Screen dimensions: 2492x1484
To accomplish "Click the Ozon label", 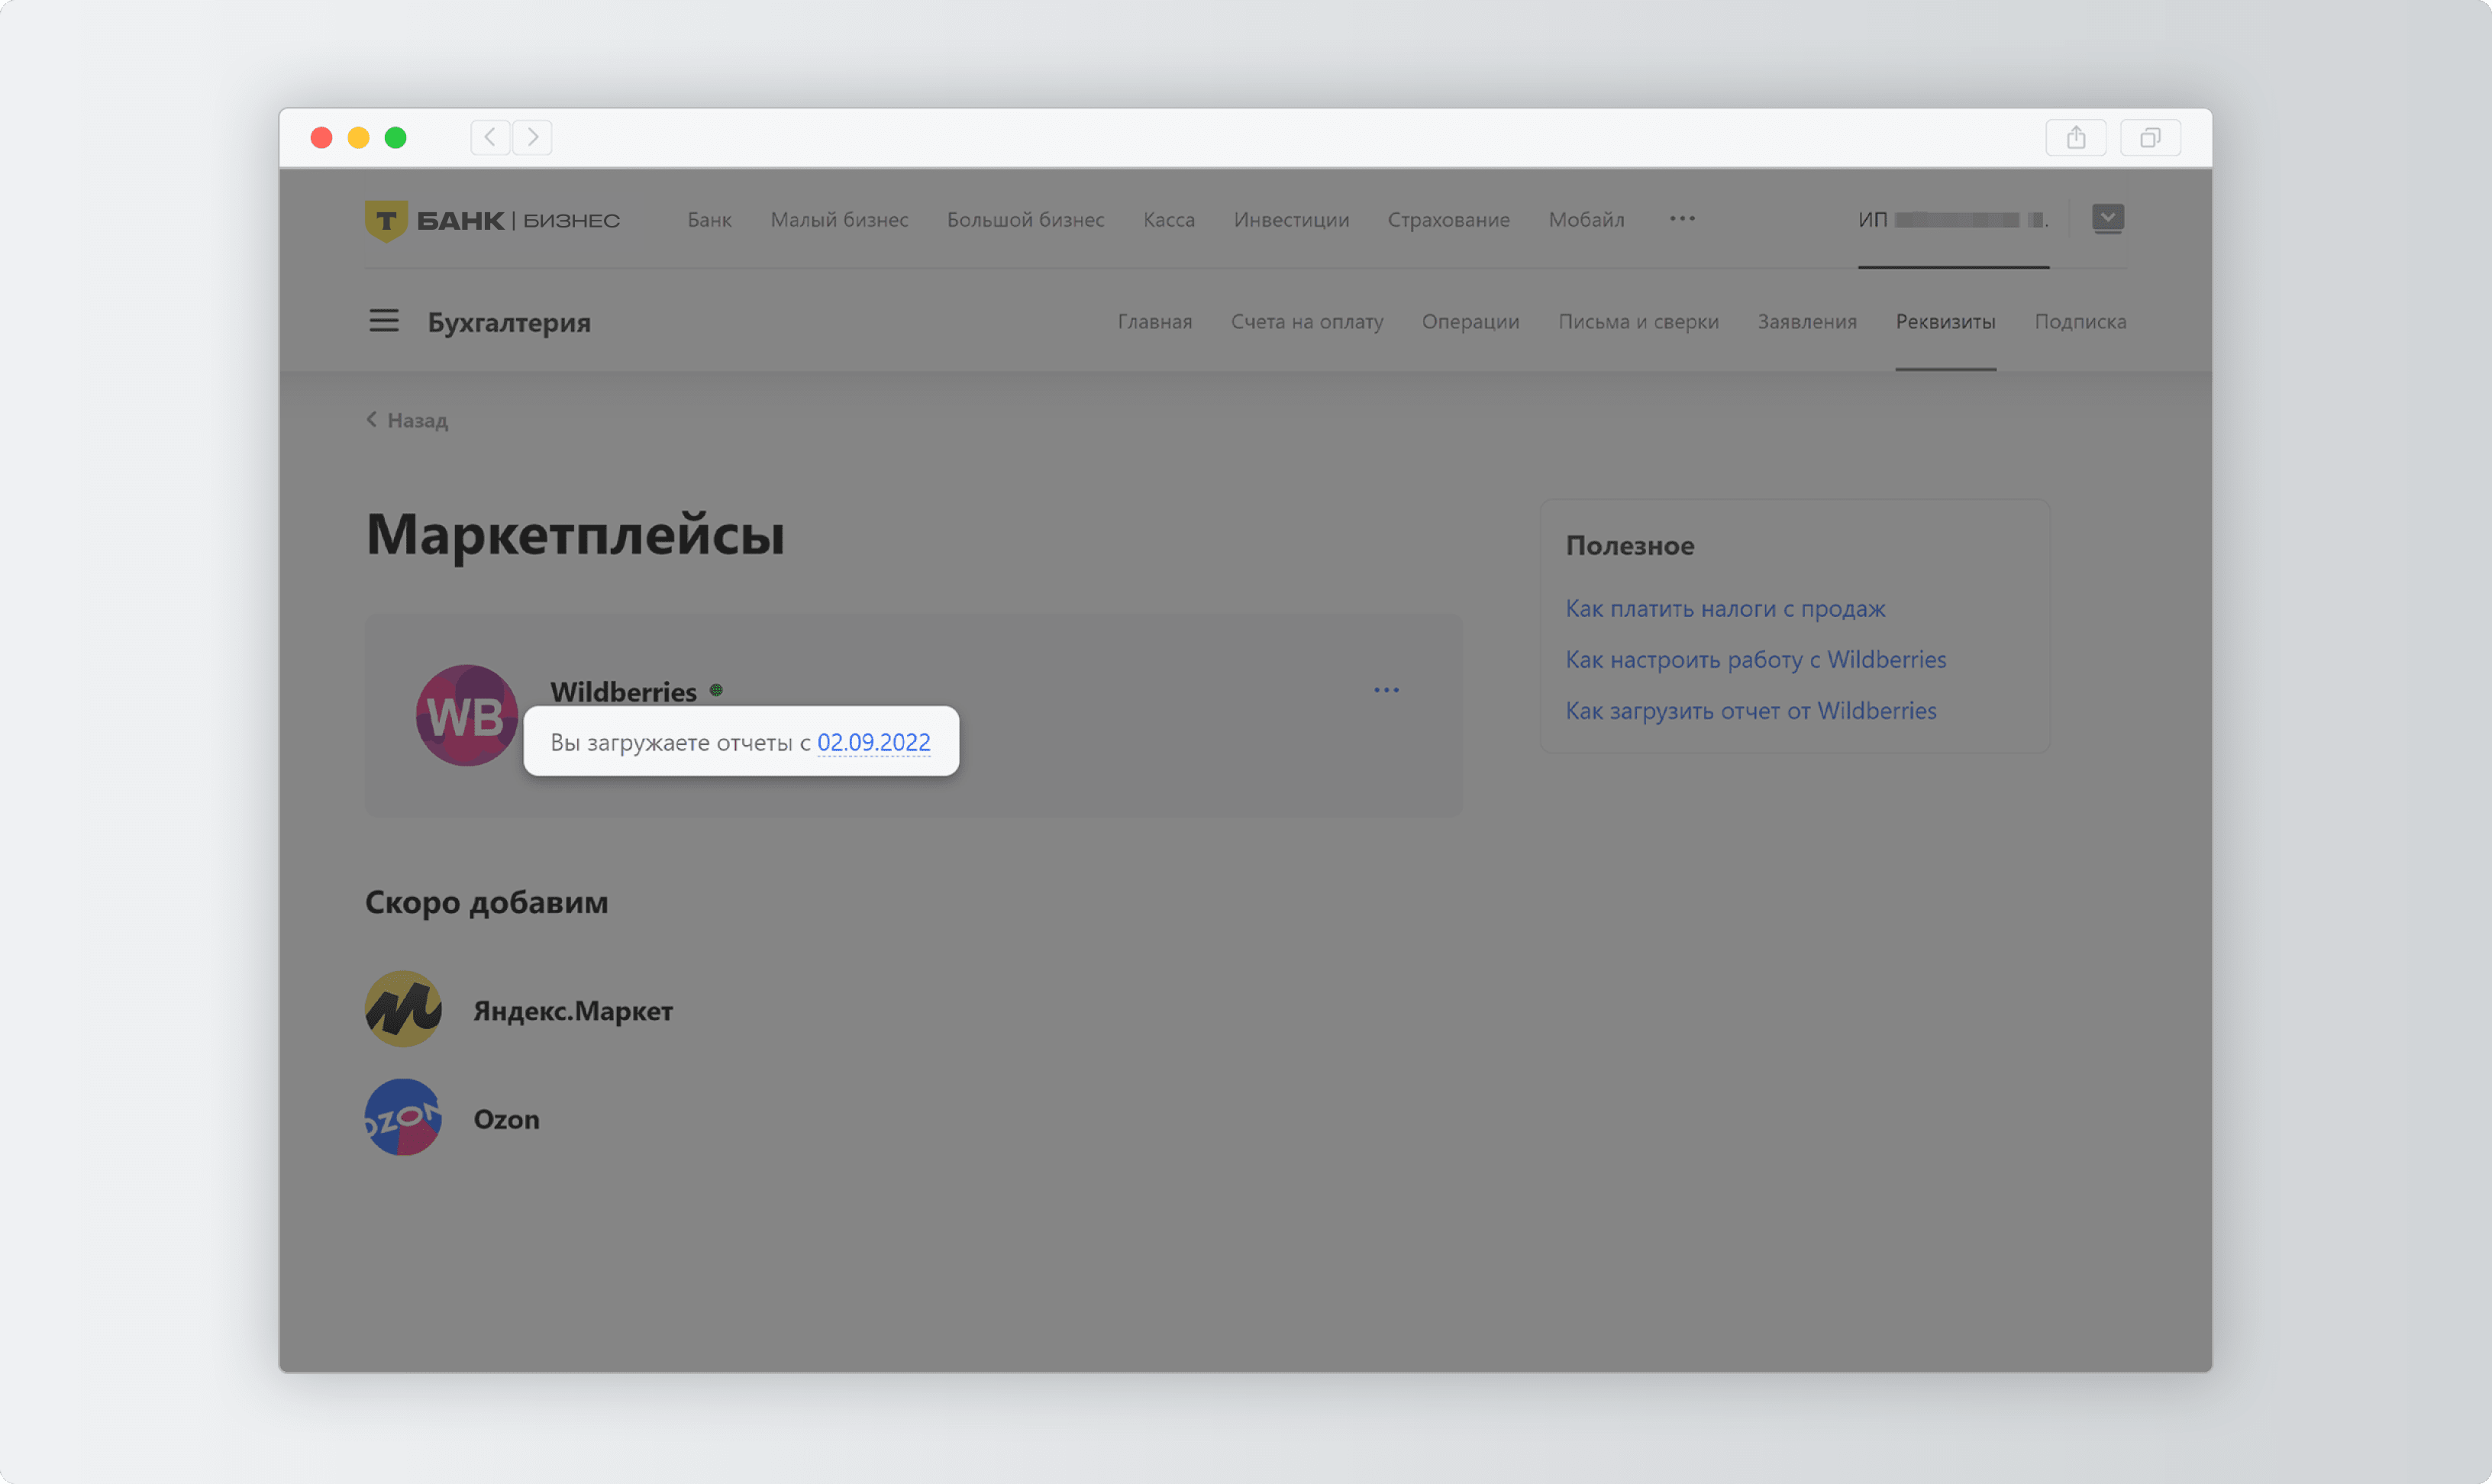I will (x=506, y=1119).
